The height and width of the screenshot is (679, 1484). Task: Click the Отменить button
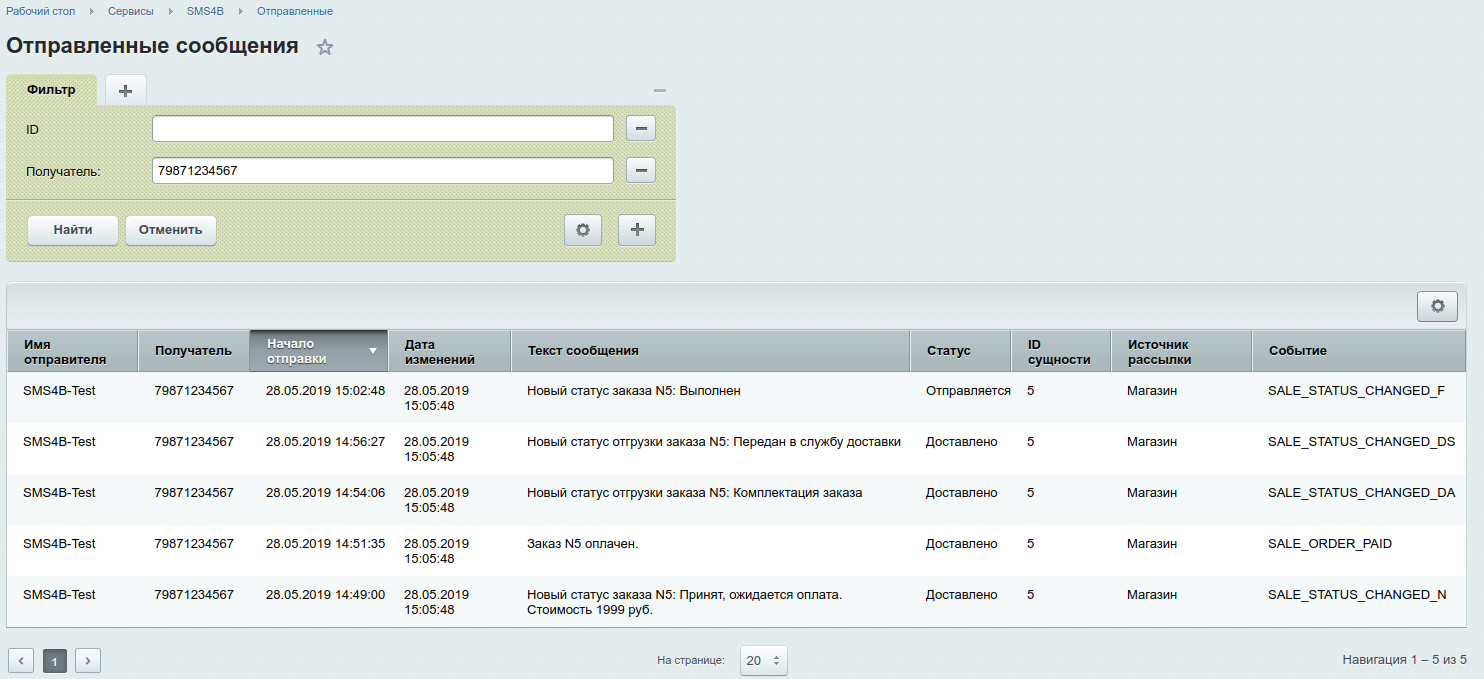[170, 230]
